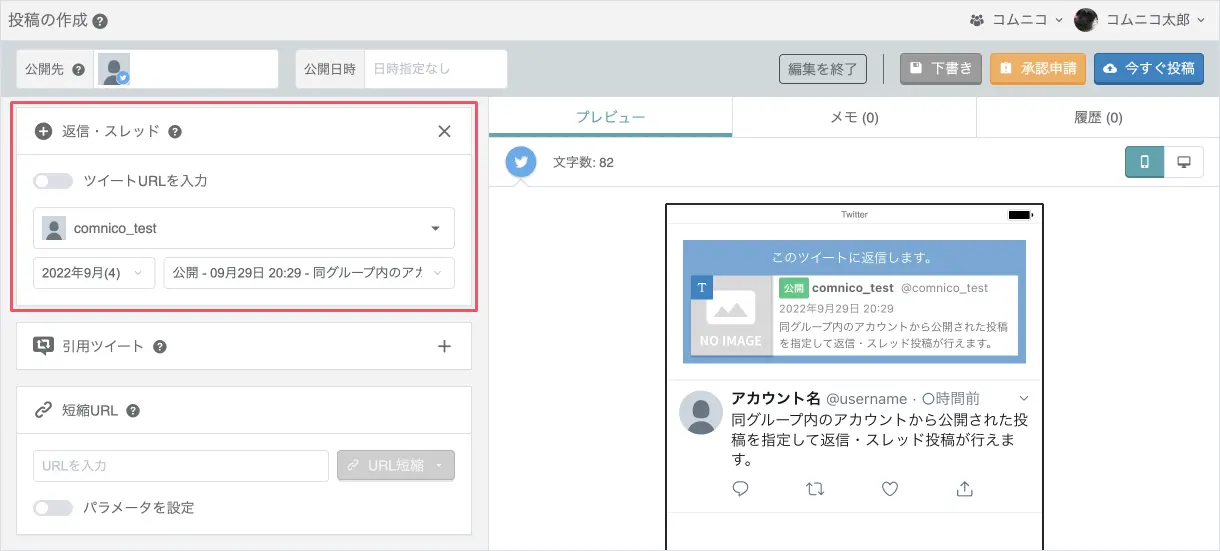This screenshot has width=1220, height=551.
Task: Open the URL短縮 button dropdown arrow
Action: coord(440,466)
